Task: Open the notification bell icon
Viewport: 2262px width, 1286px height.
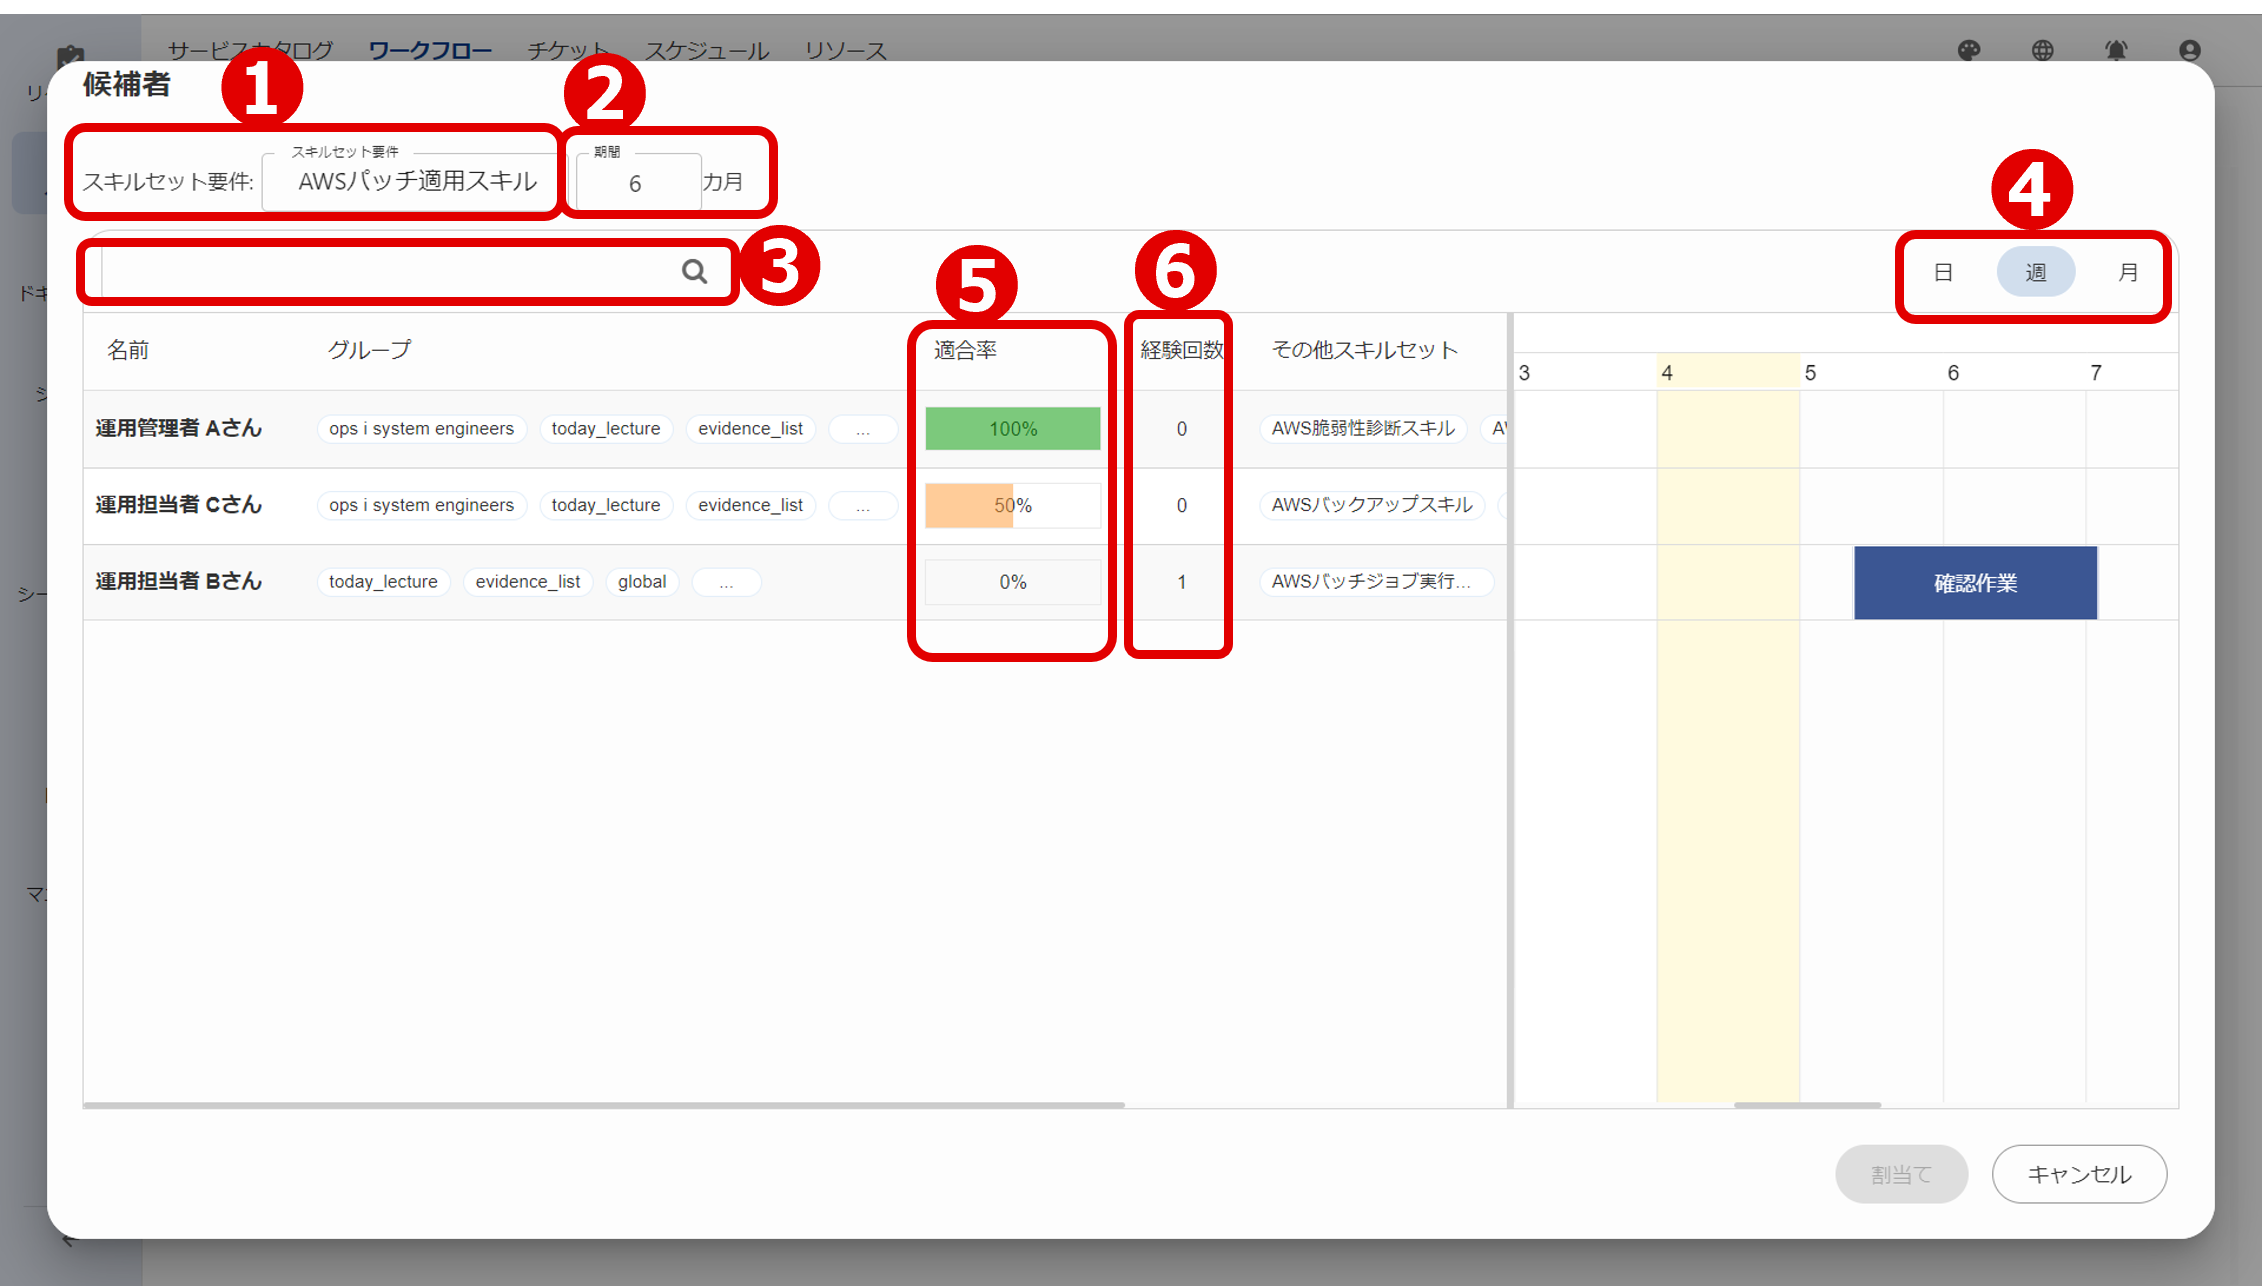Action: [x=2116, y=50]
